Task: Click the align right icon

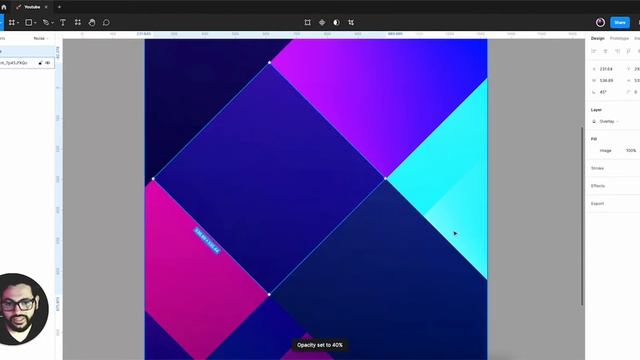Action: [x=617, y=51]
